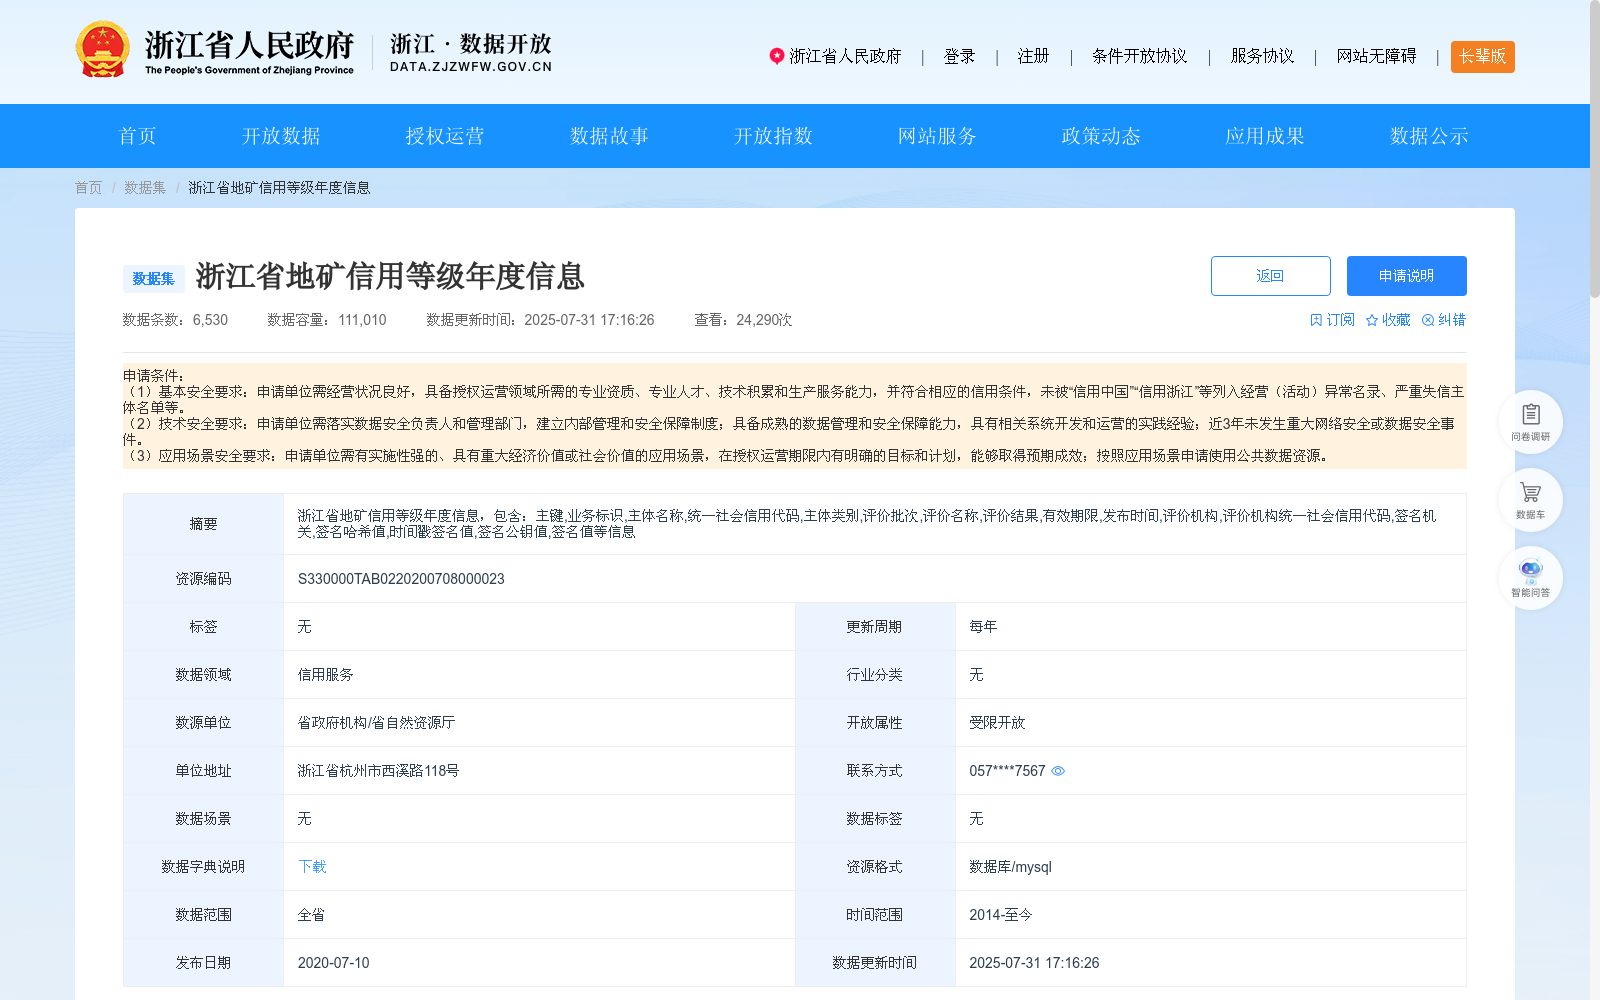Open the 应用成果 navigation tab
1600x1000 pixels.
[1265, 136]
